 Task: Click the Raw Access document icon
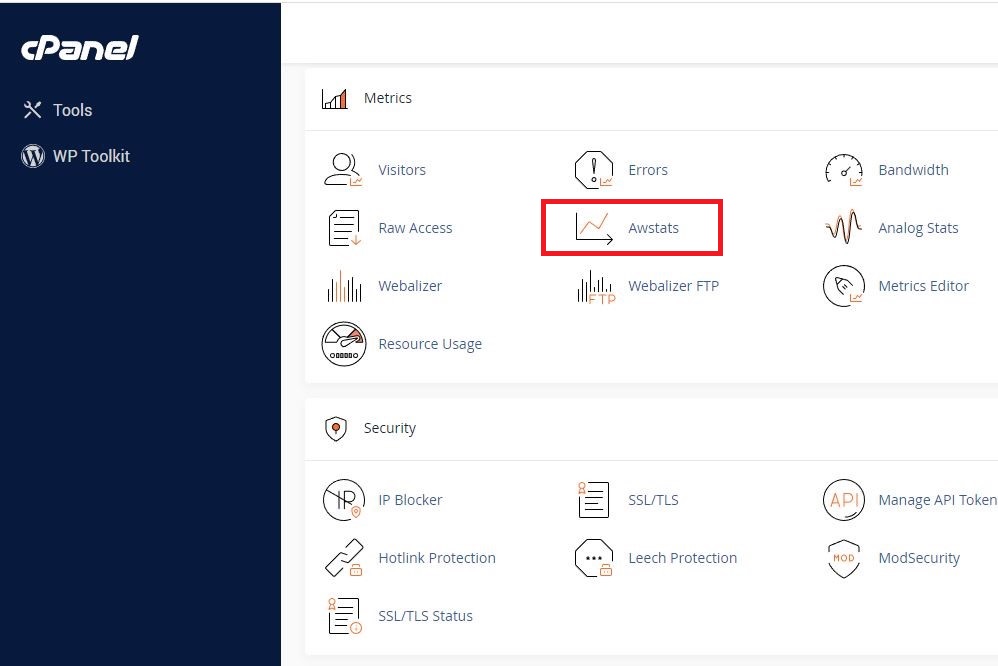tap(344, 228)
